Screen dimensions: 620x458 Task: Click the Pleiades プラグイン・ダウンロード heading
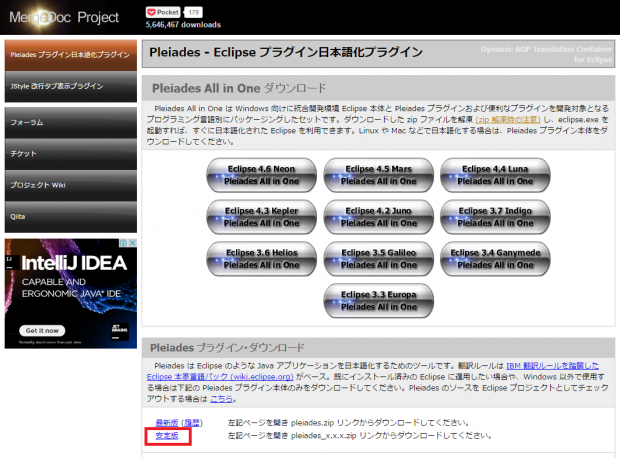pyautogui.click(x=227, y=348)
